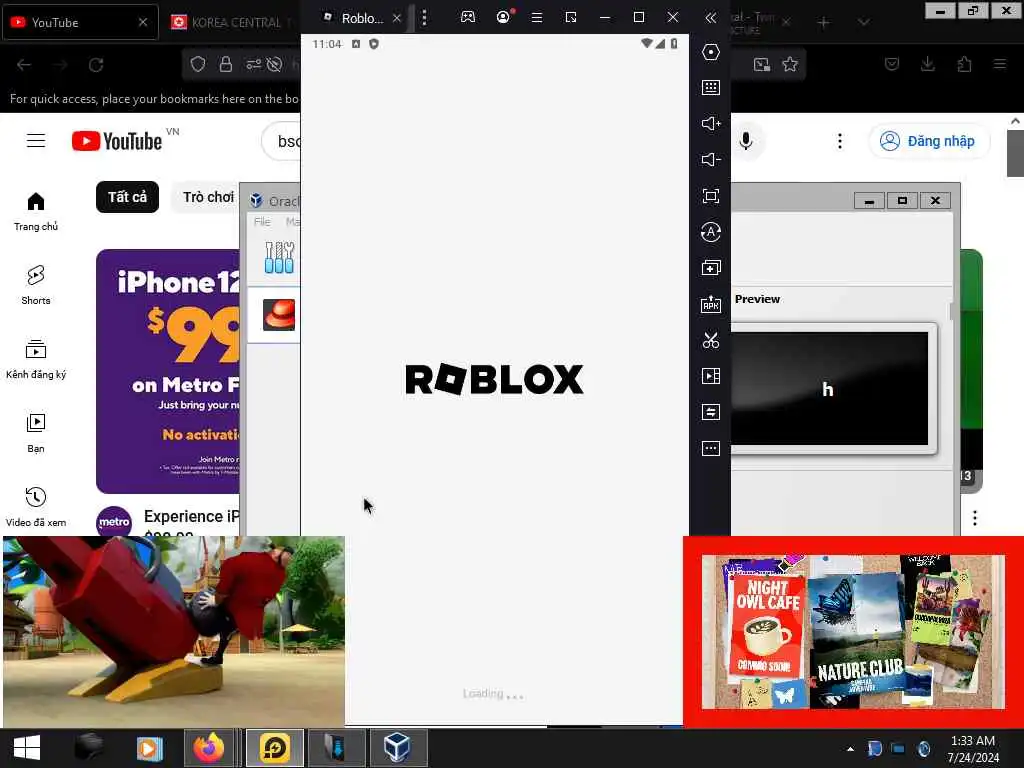Viewport: 1024px width, 768px height.
Task: Collapse the emulator sidebar with double chevron
Action: 711,18
